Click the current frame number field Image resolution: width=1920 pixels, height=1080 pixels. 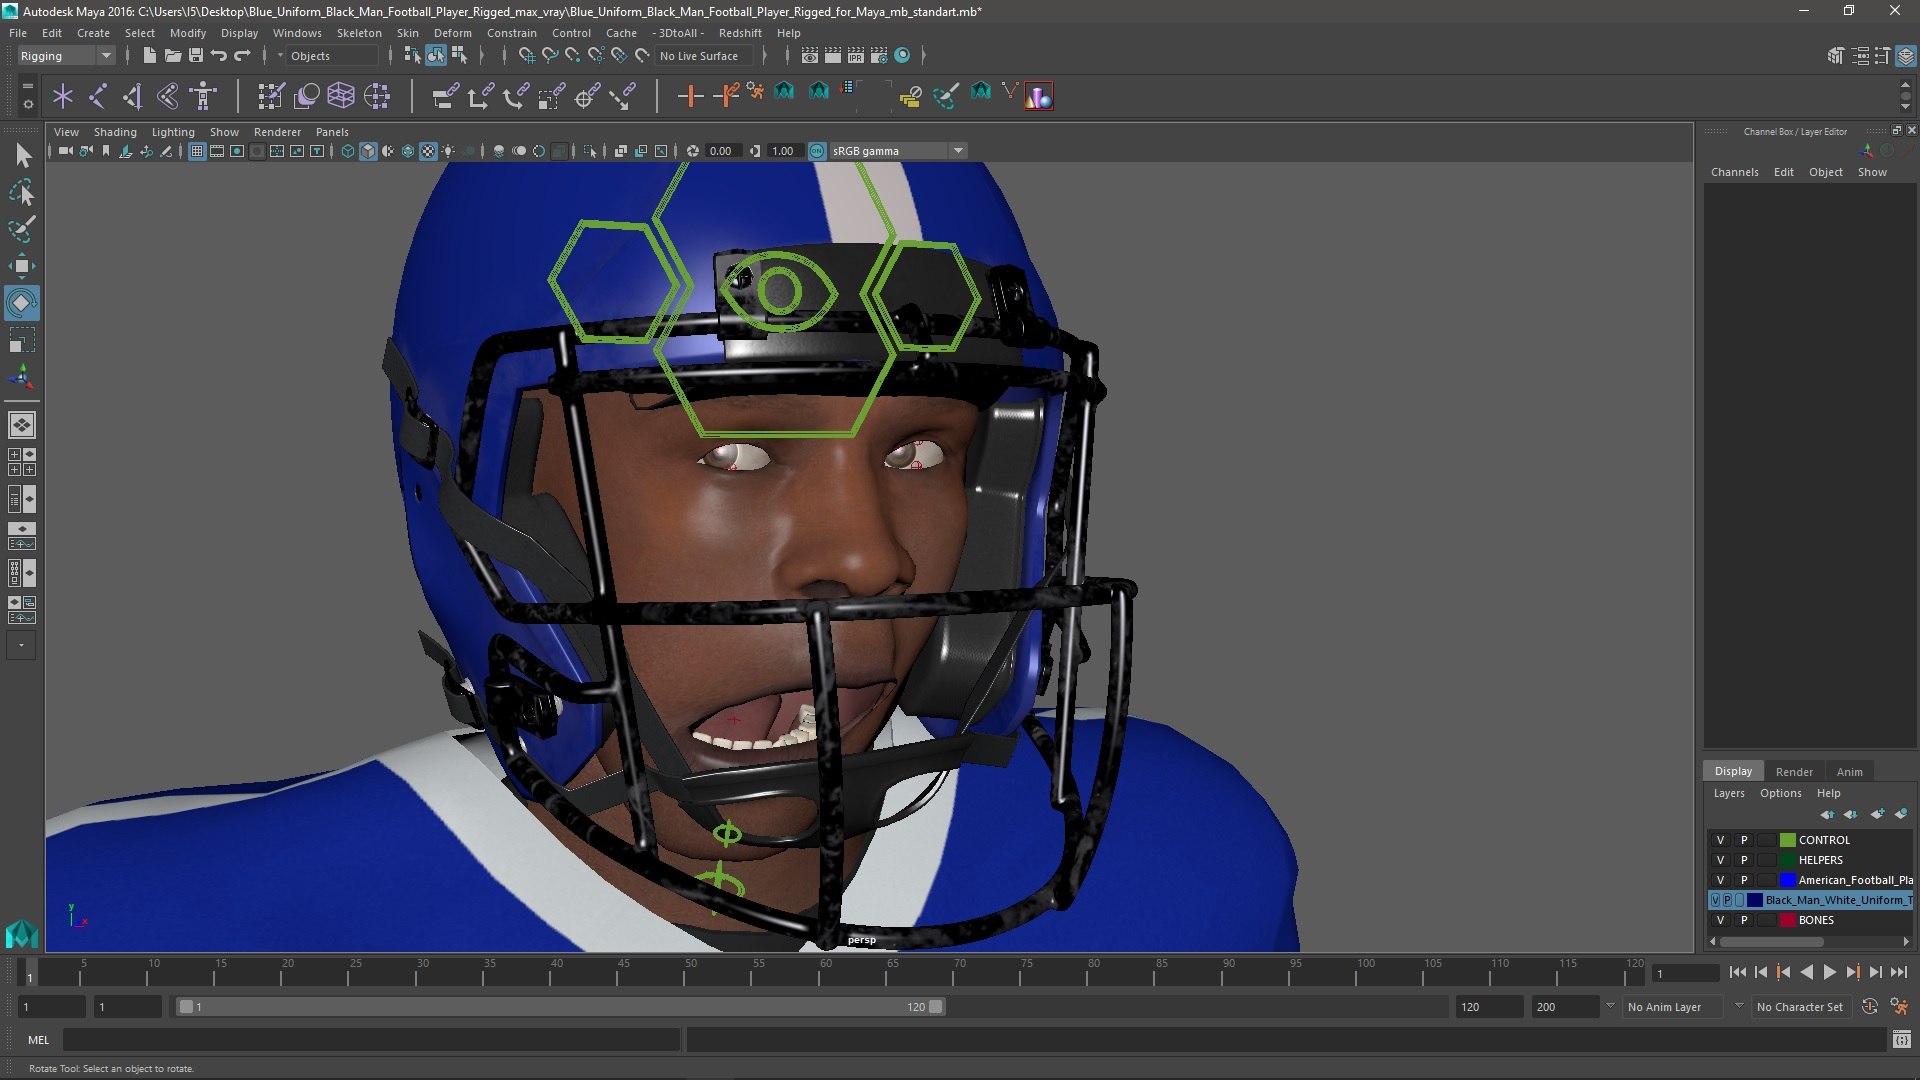1686,973
